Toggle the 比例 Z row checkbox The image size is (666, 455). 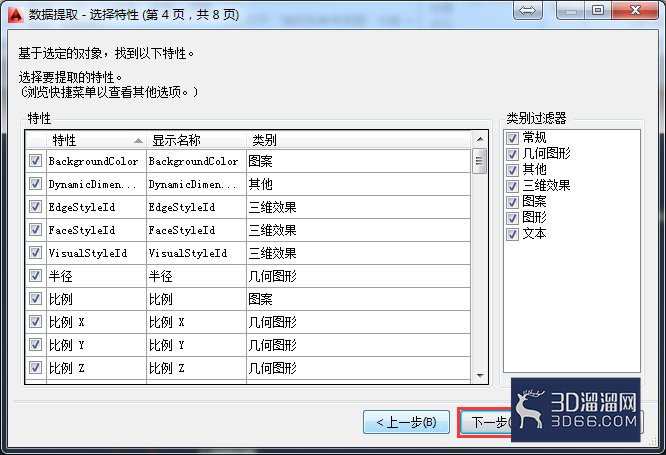pos(35,367)
